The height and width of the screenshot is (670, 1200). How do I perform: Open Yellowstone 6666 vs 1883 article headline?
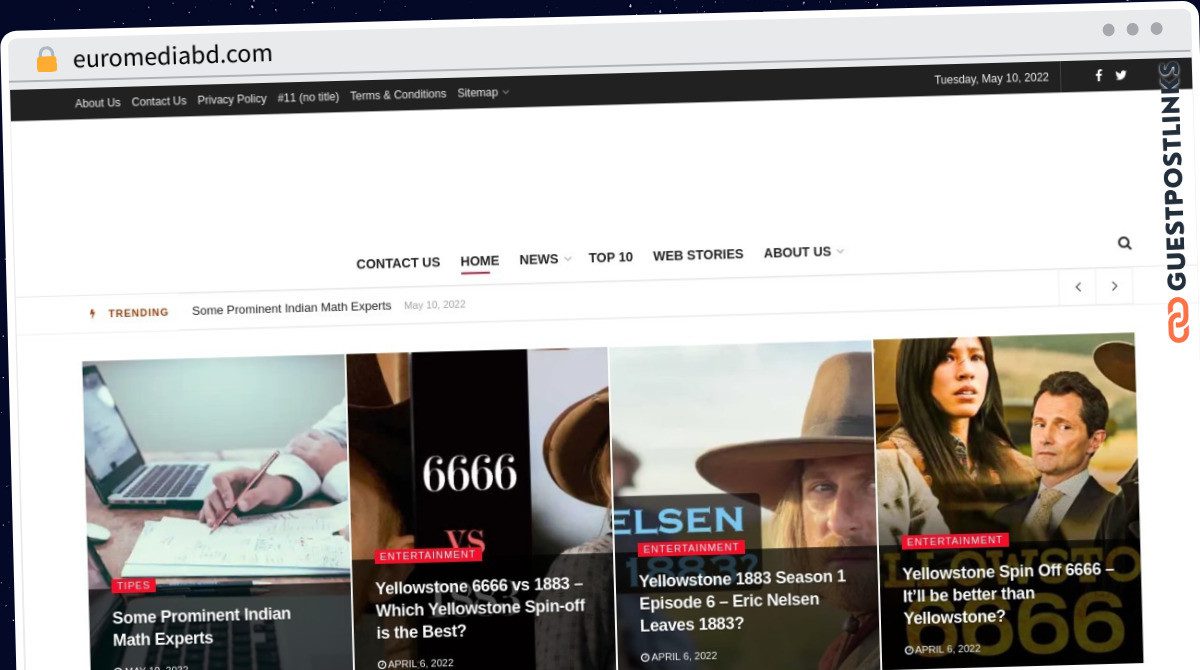click(x=480, y=608)
